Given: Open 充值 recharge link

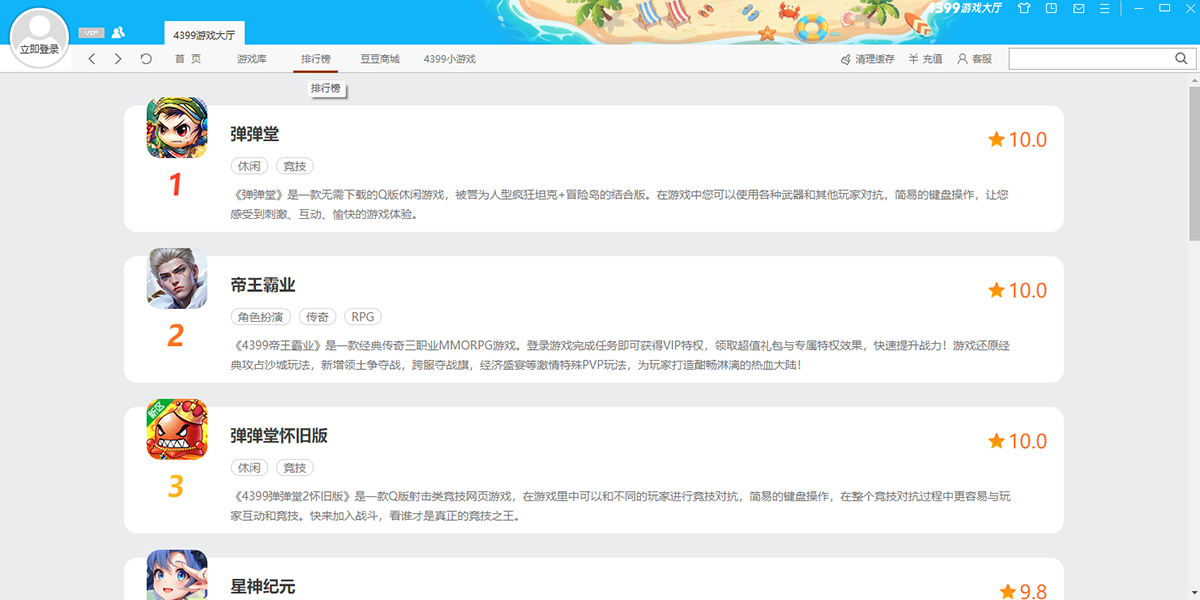Looking at the screenshot, I should pos(925,59).
